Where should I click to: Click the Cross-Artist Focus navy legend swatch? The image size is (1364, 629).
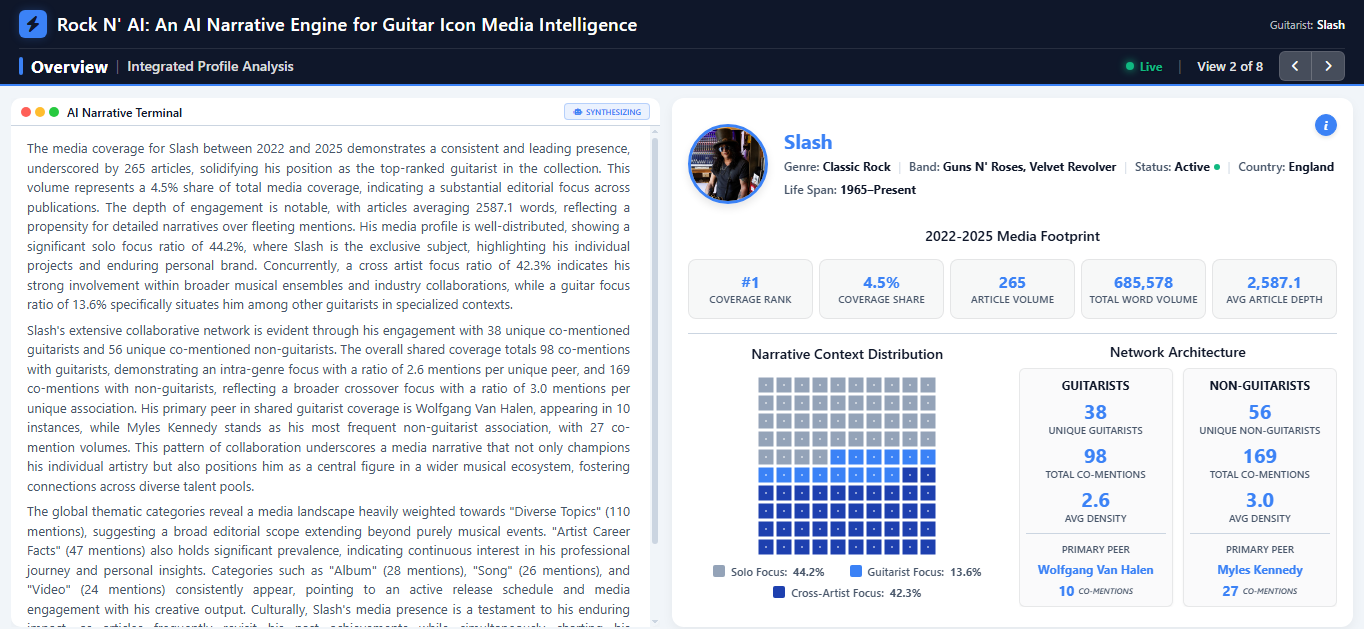point(779,592)
